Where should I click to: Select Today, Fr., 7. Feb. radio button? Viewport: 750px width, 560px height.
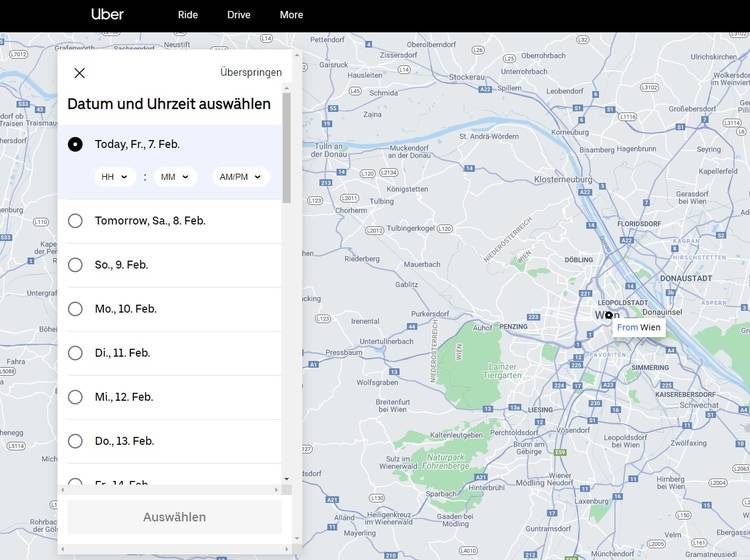pos(75,144)
